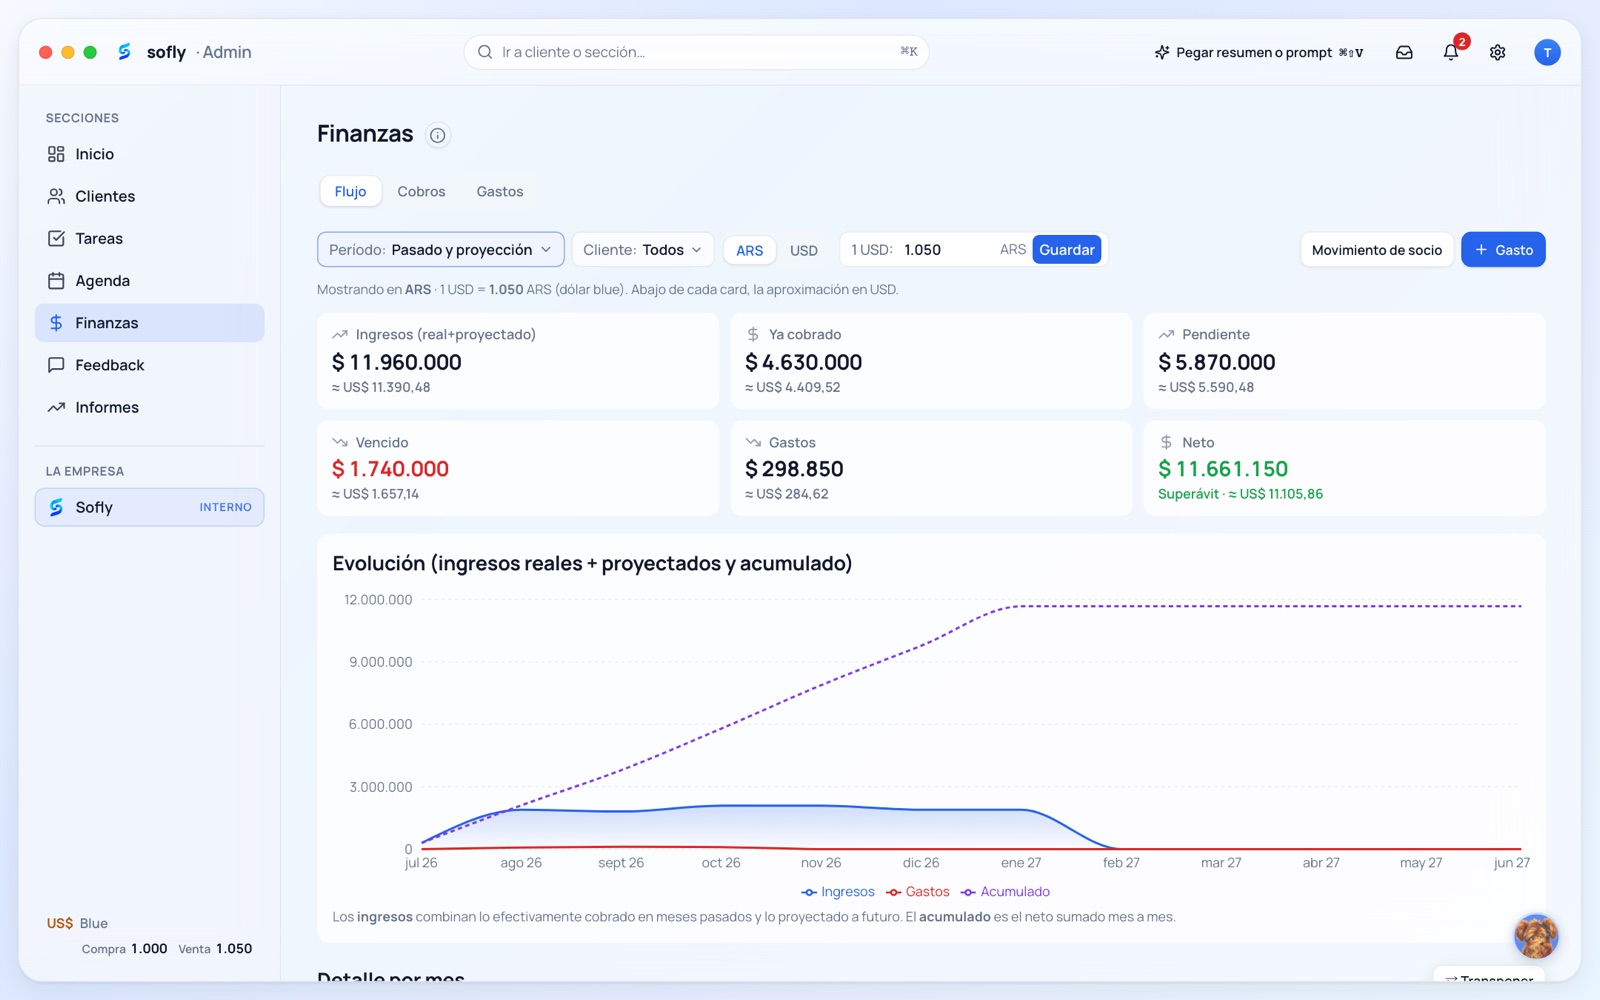Click the Ingresos (real+proyectado) card
Screen dimensions: 1600x1000
(518, 361)
